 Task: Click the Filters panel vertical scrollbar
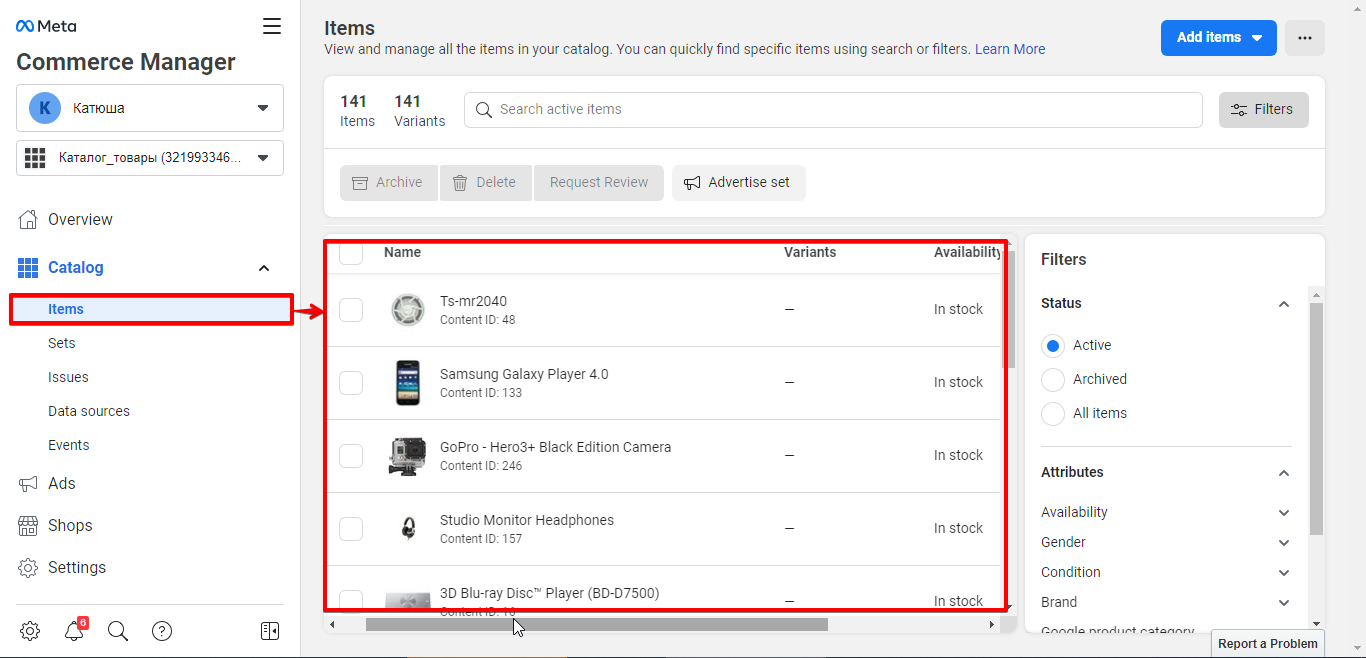(x=1316, y=418)
